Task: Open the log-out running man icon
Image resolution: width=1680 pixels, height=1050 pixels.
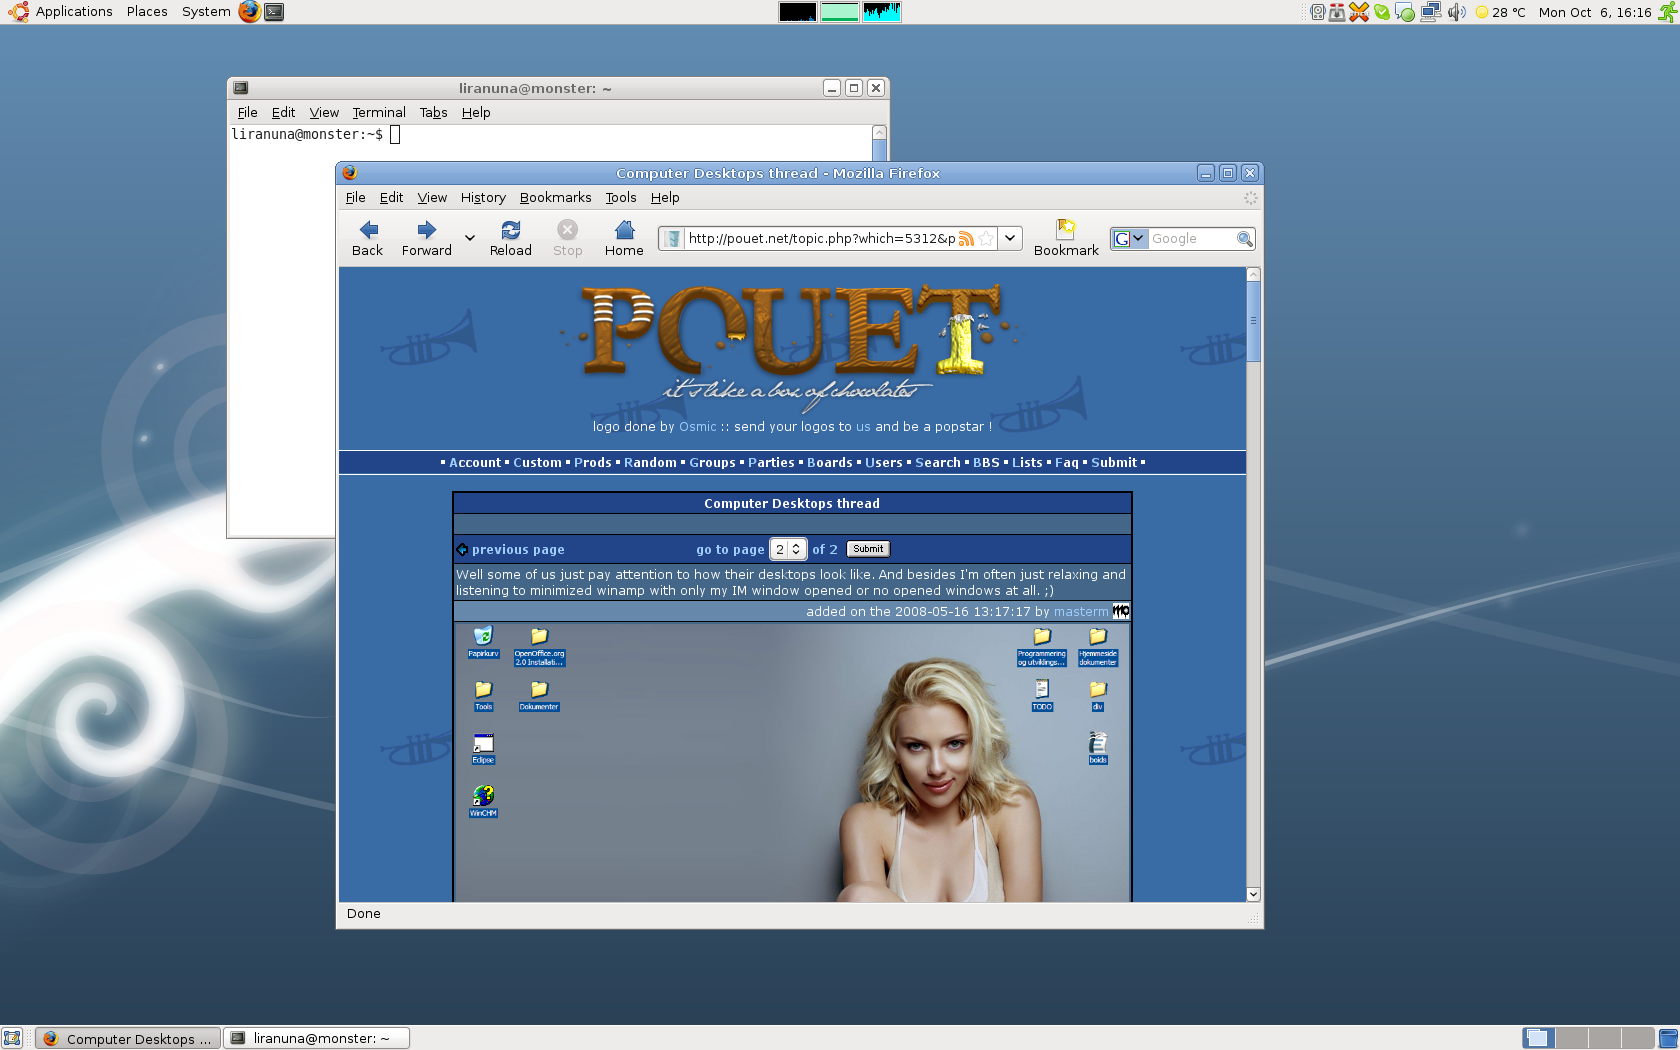Action: [1669, 12]
